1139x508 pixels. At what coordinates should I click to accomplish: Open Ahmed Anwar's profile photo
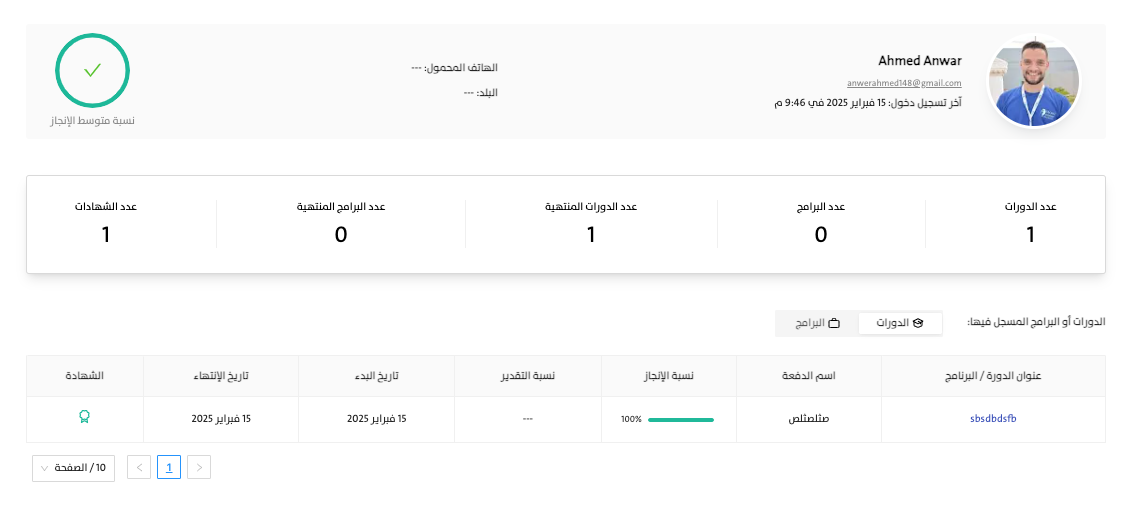1033,82
